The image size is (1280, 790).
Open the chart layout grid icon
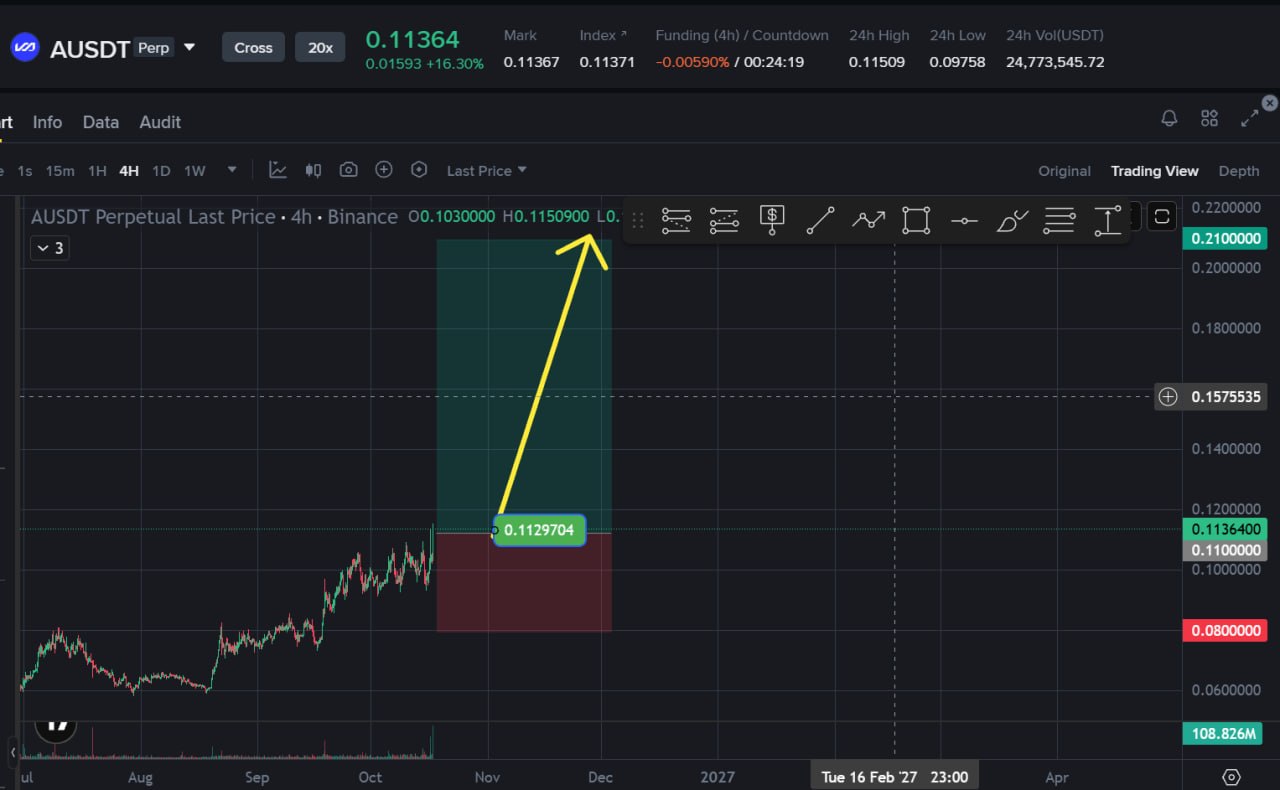(1209, 118)
